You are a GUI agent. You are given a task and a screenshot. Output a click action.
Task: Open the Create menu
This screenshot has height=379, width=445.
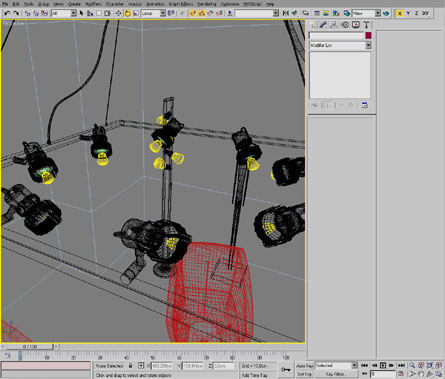(x=74, y=4)
